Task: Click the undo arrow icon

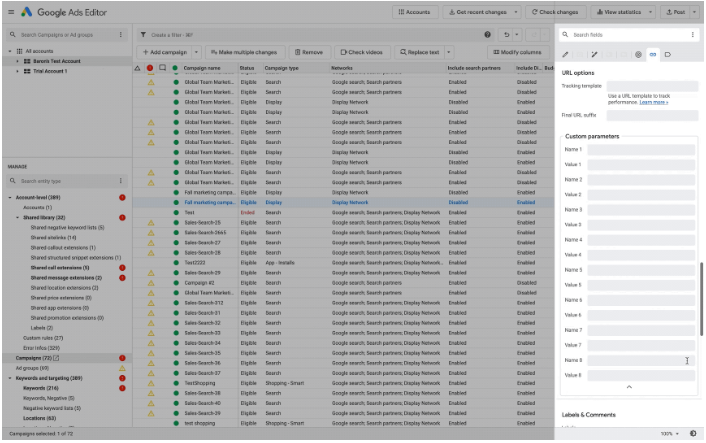Action: click(x=507, y=35)
